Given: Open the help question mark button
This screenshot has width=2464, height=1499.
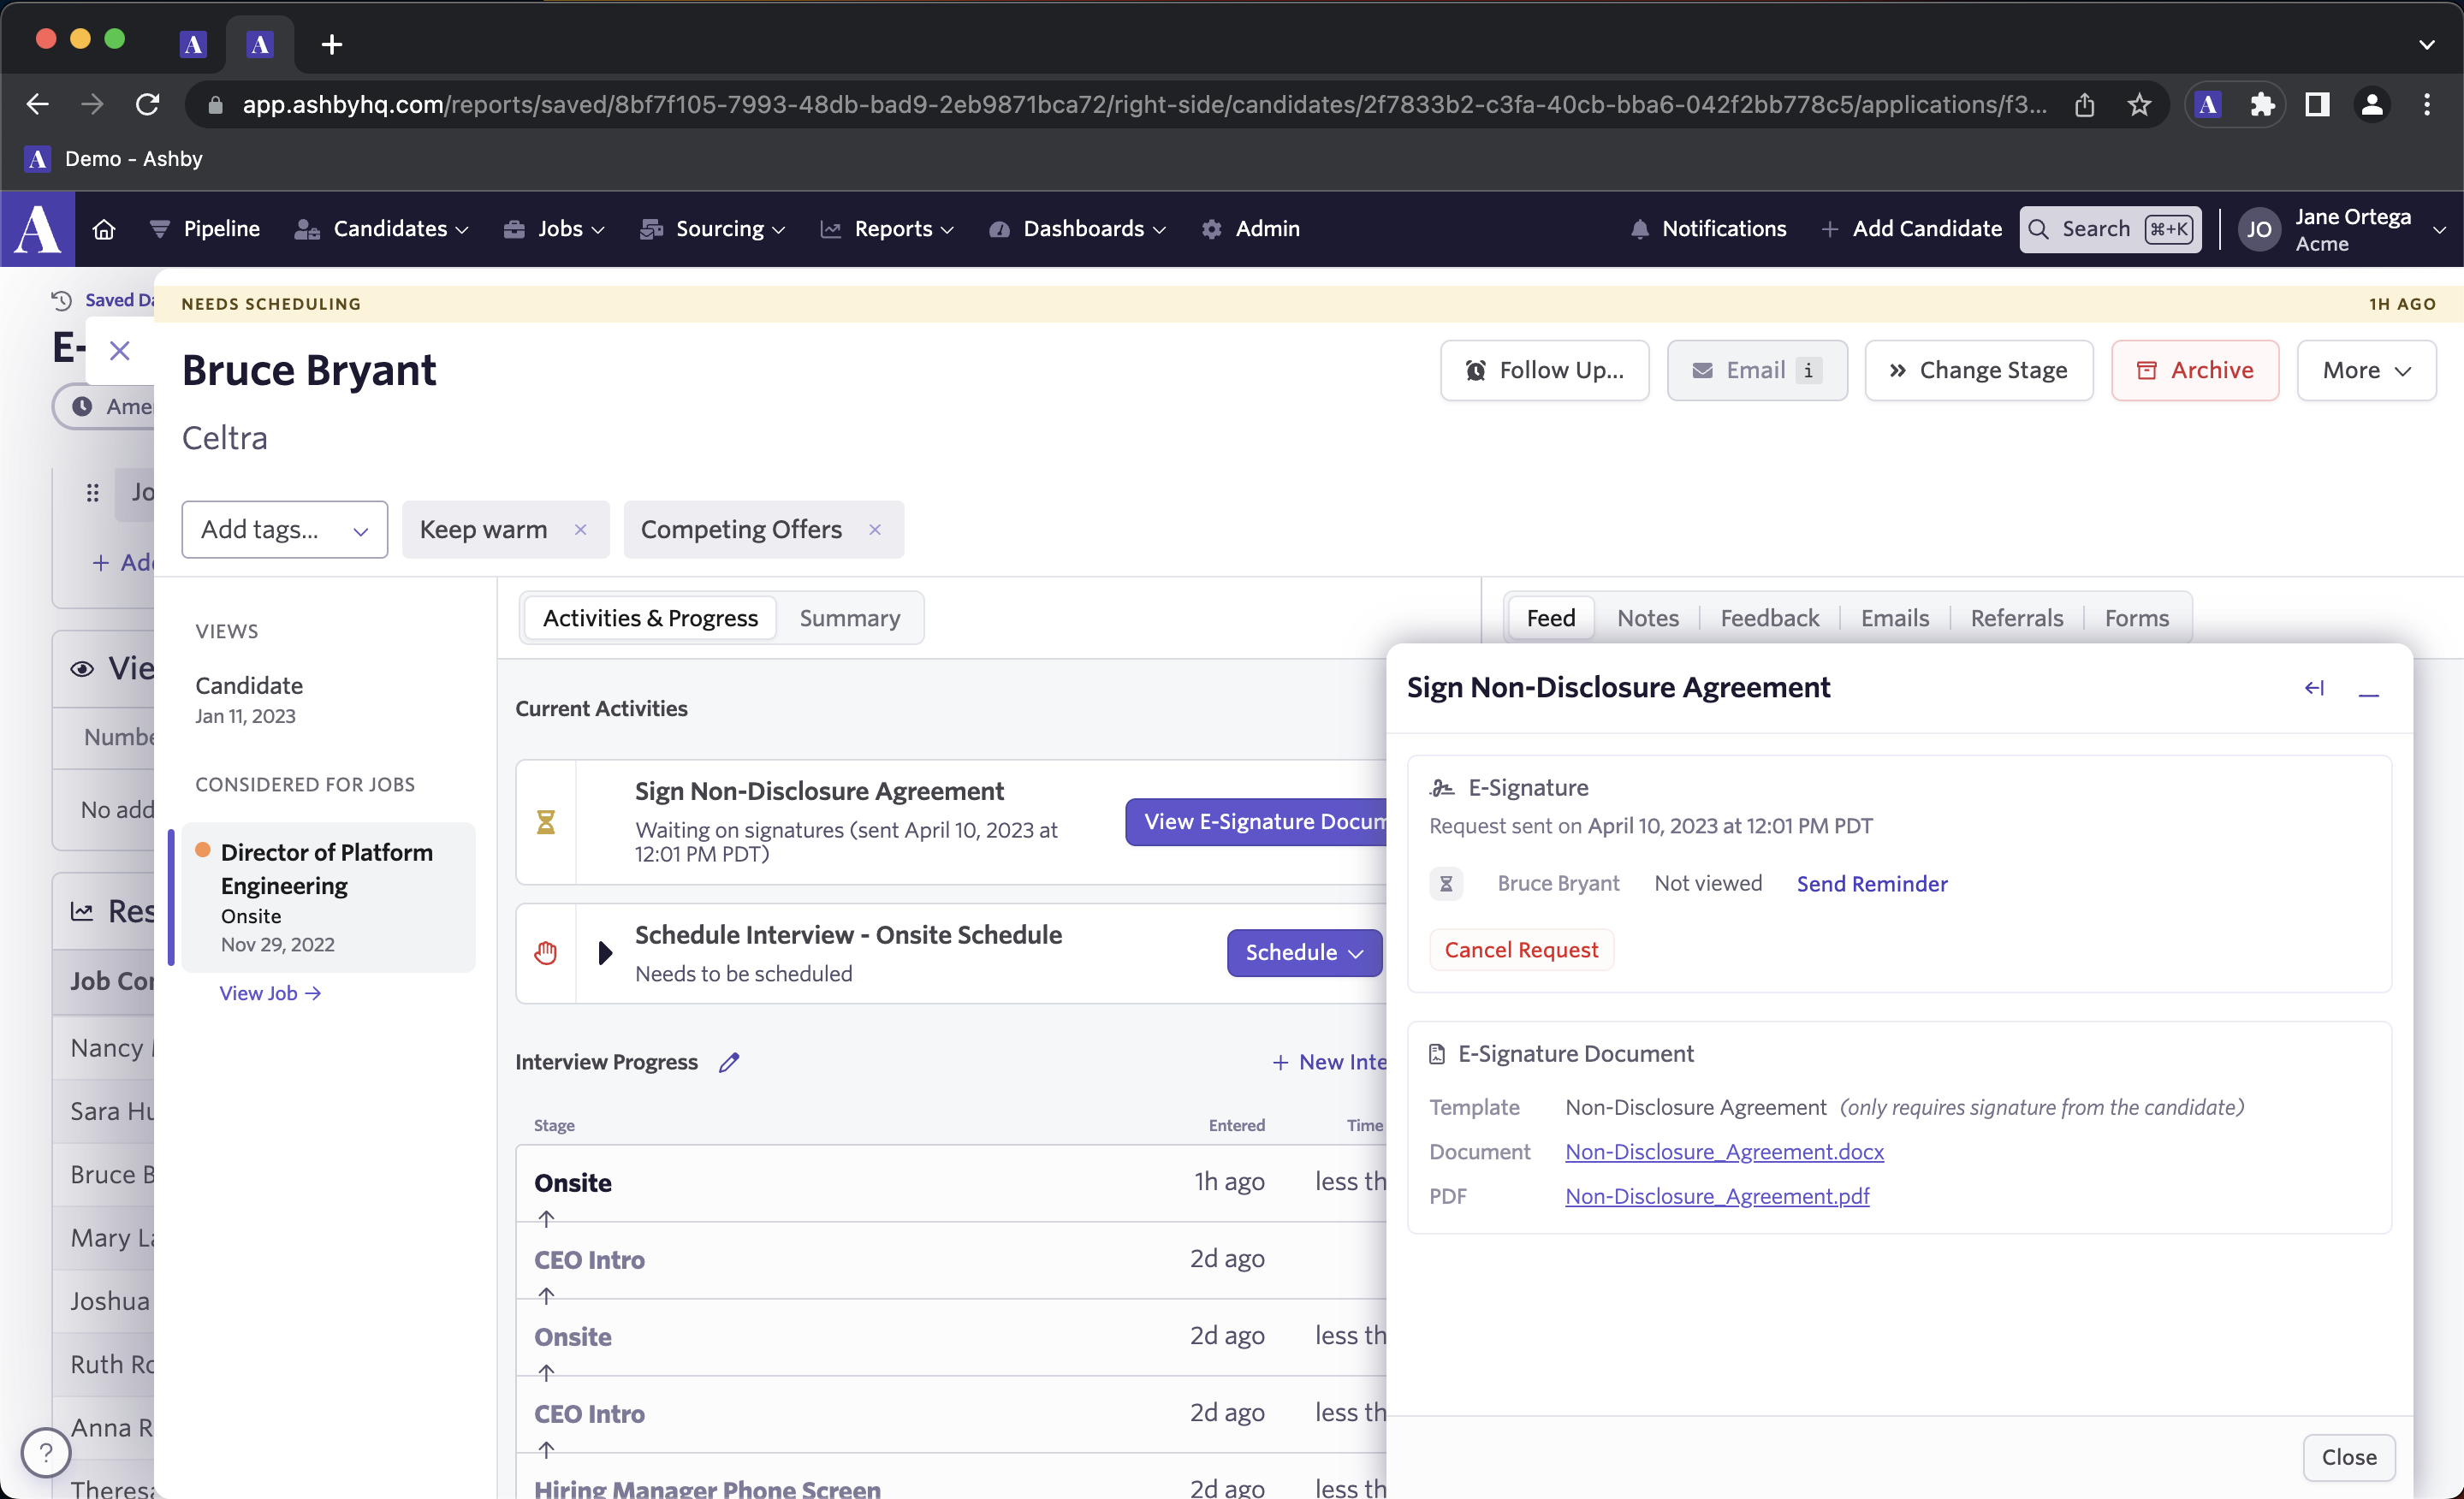Looking at the screenshot, I should pos(45,1452).
